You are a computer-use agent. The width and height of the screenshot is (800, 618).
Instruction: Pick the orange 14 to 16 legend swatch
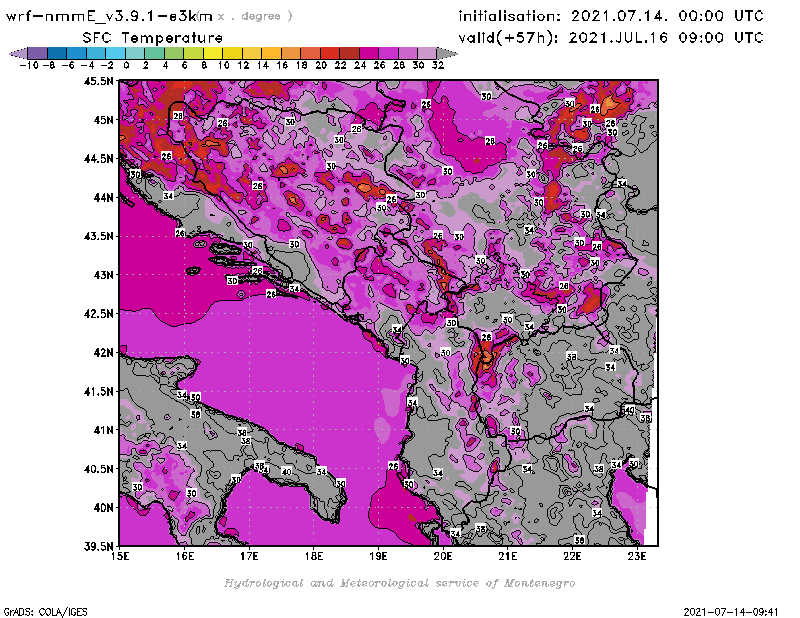tap(271, 53)
